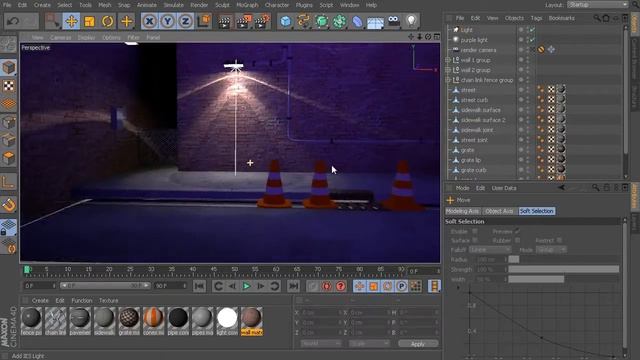Open Material Manager Create menu

click(40, 300)
